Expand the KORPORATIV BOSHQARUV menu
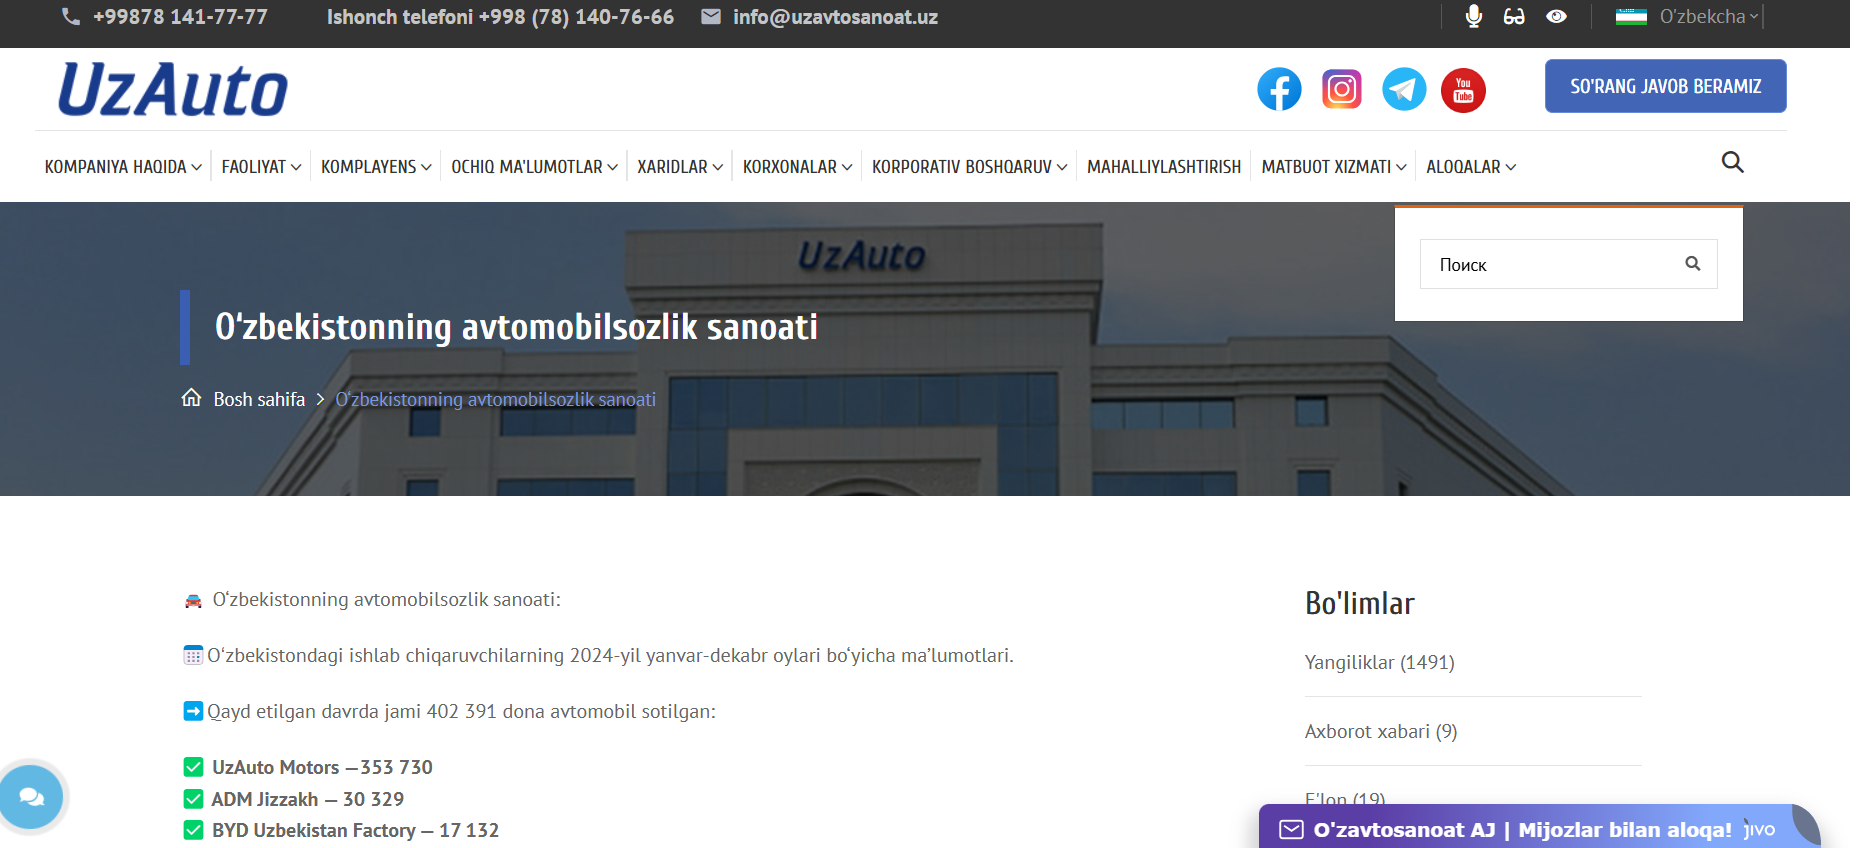Image resolution: width=1857 pixels, height=848 pixels. pos(969,167)
